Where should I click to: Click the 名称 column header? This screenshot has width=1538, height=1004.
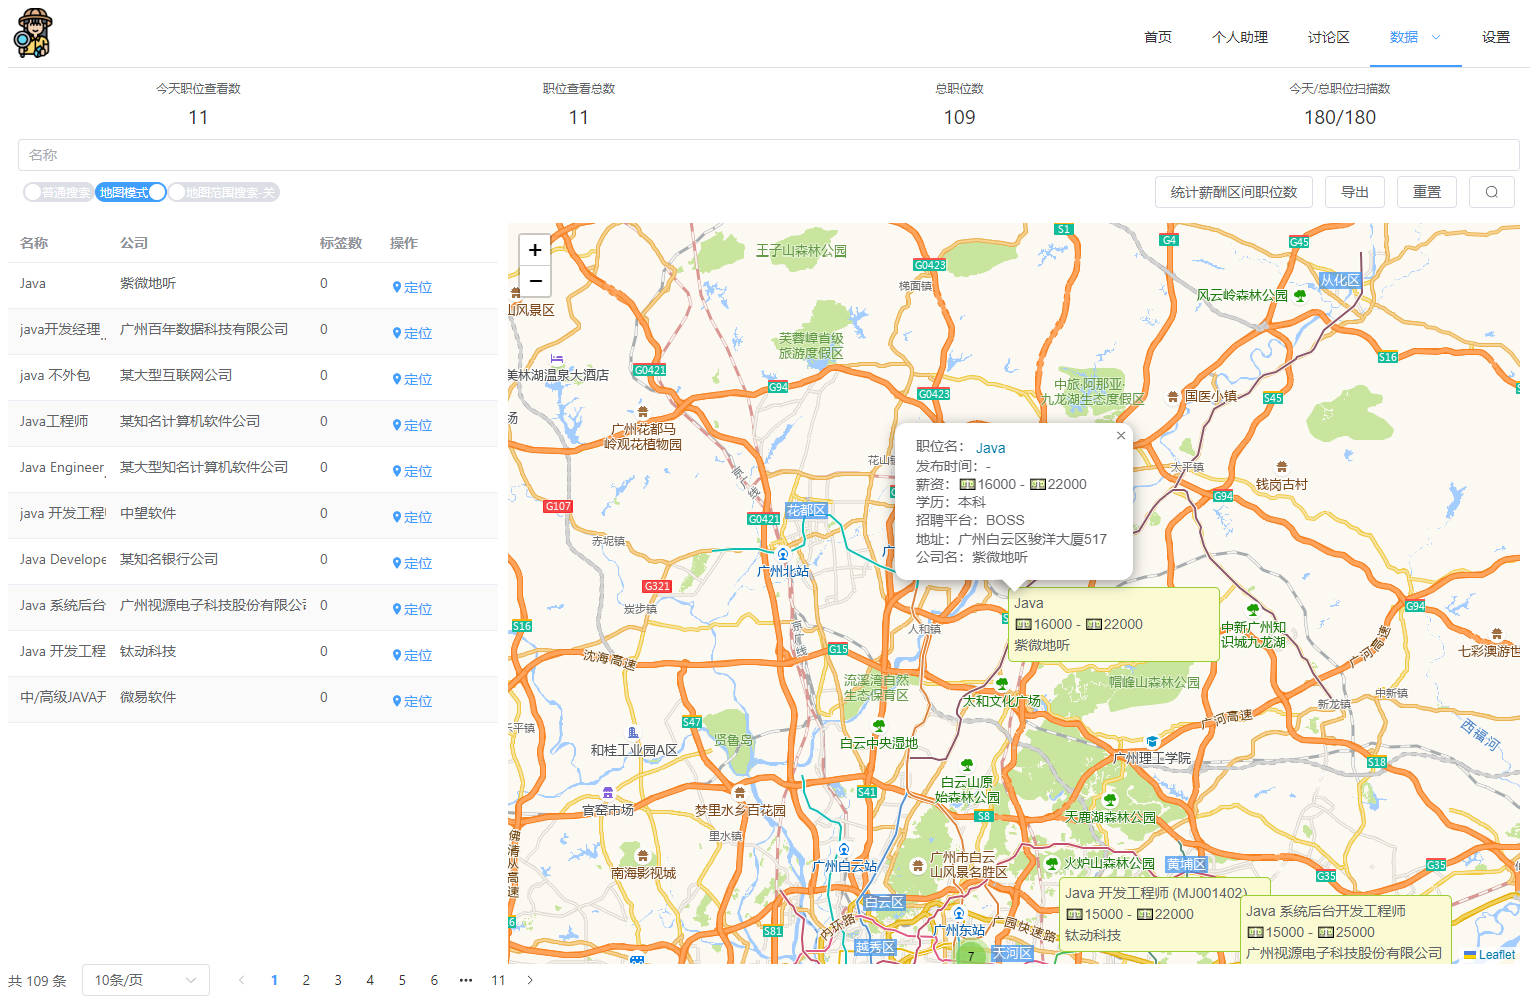(34, 243)
